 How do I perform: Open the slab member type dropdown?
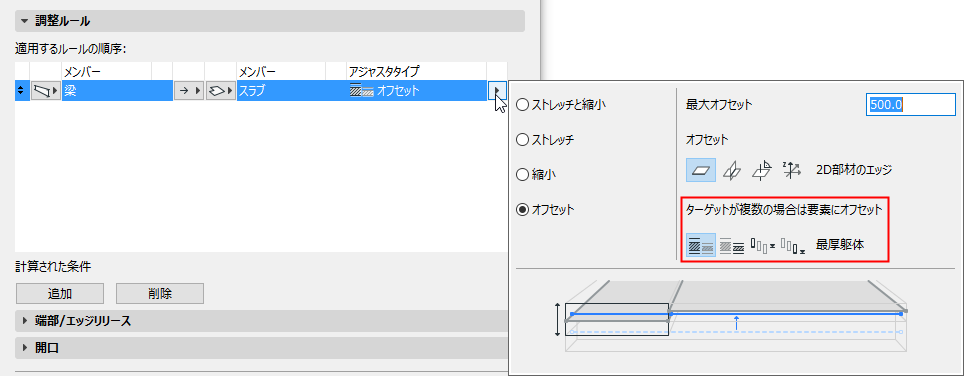(x=221, y=91)
